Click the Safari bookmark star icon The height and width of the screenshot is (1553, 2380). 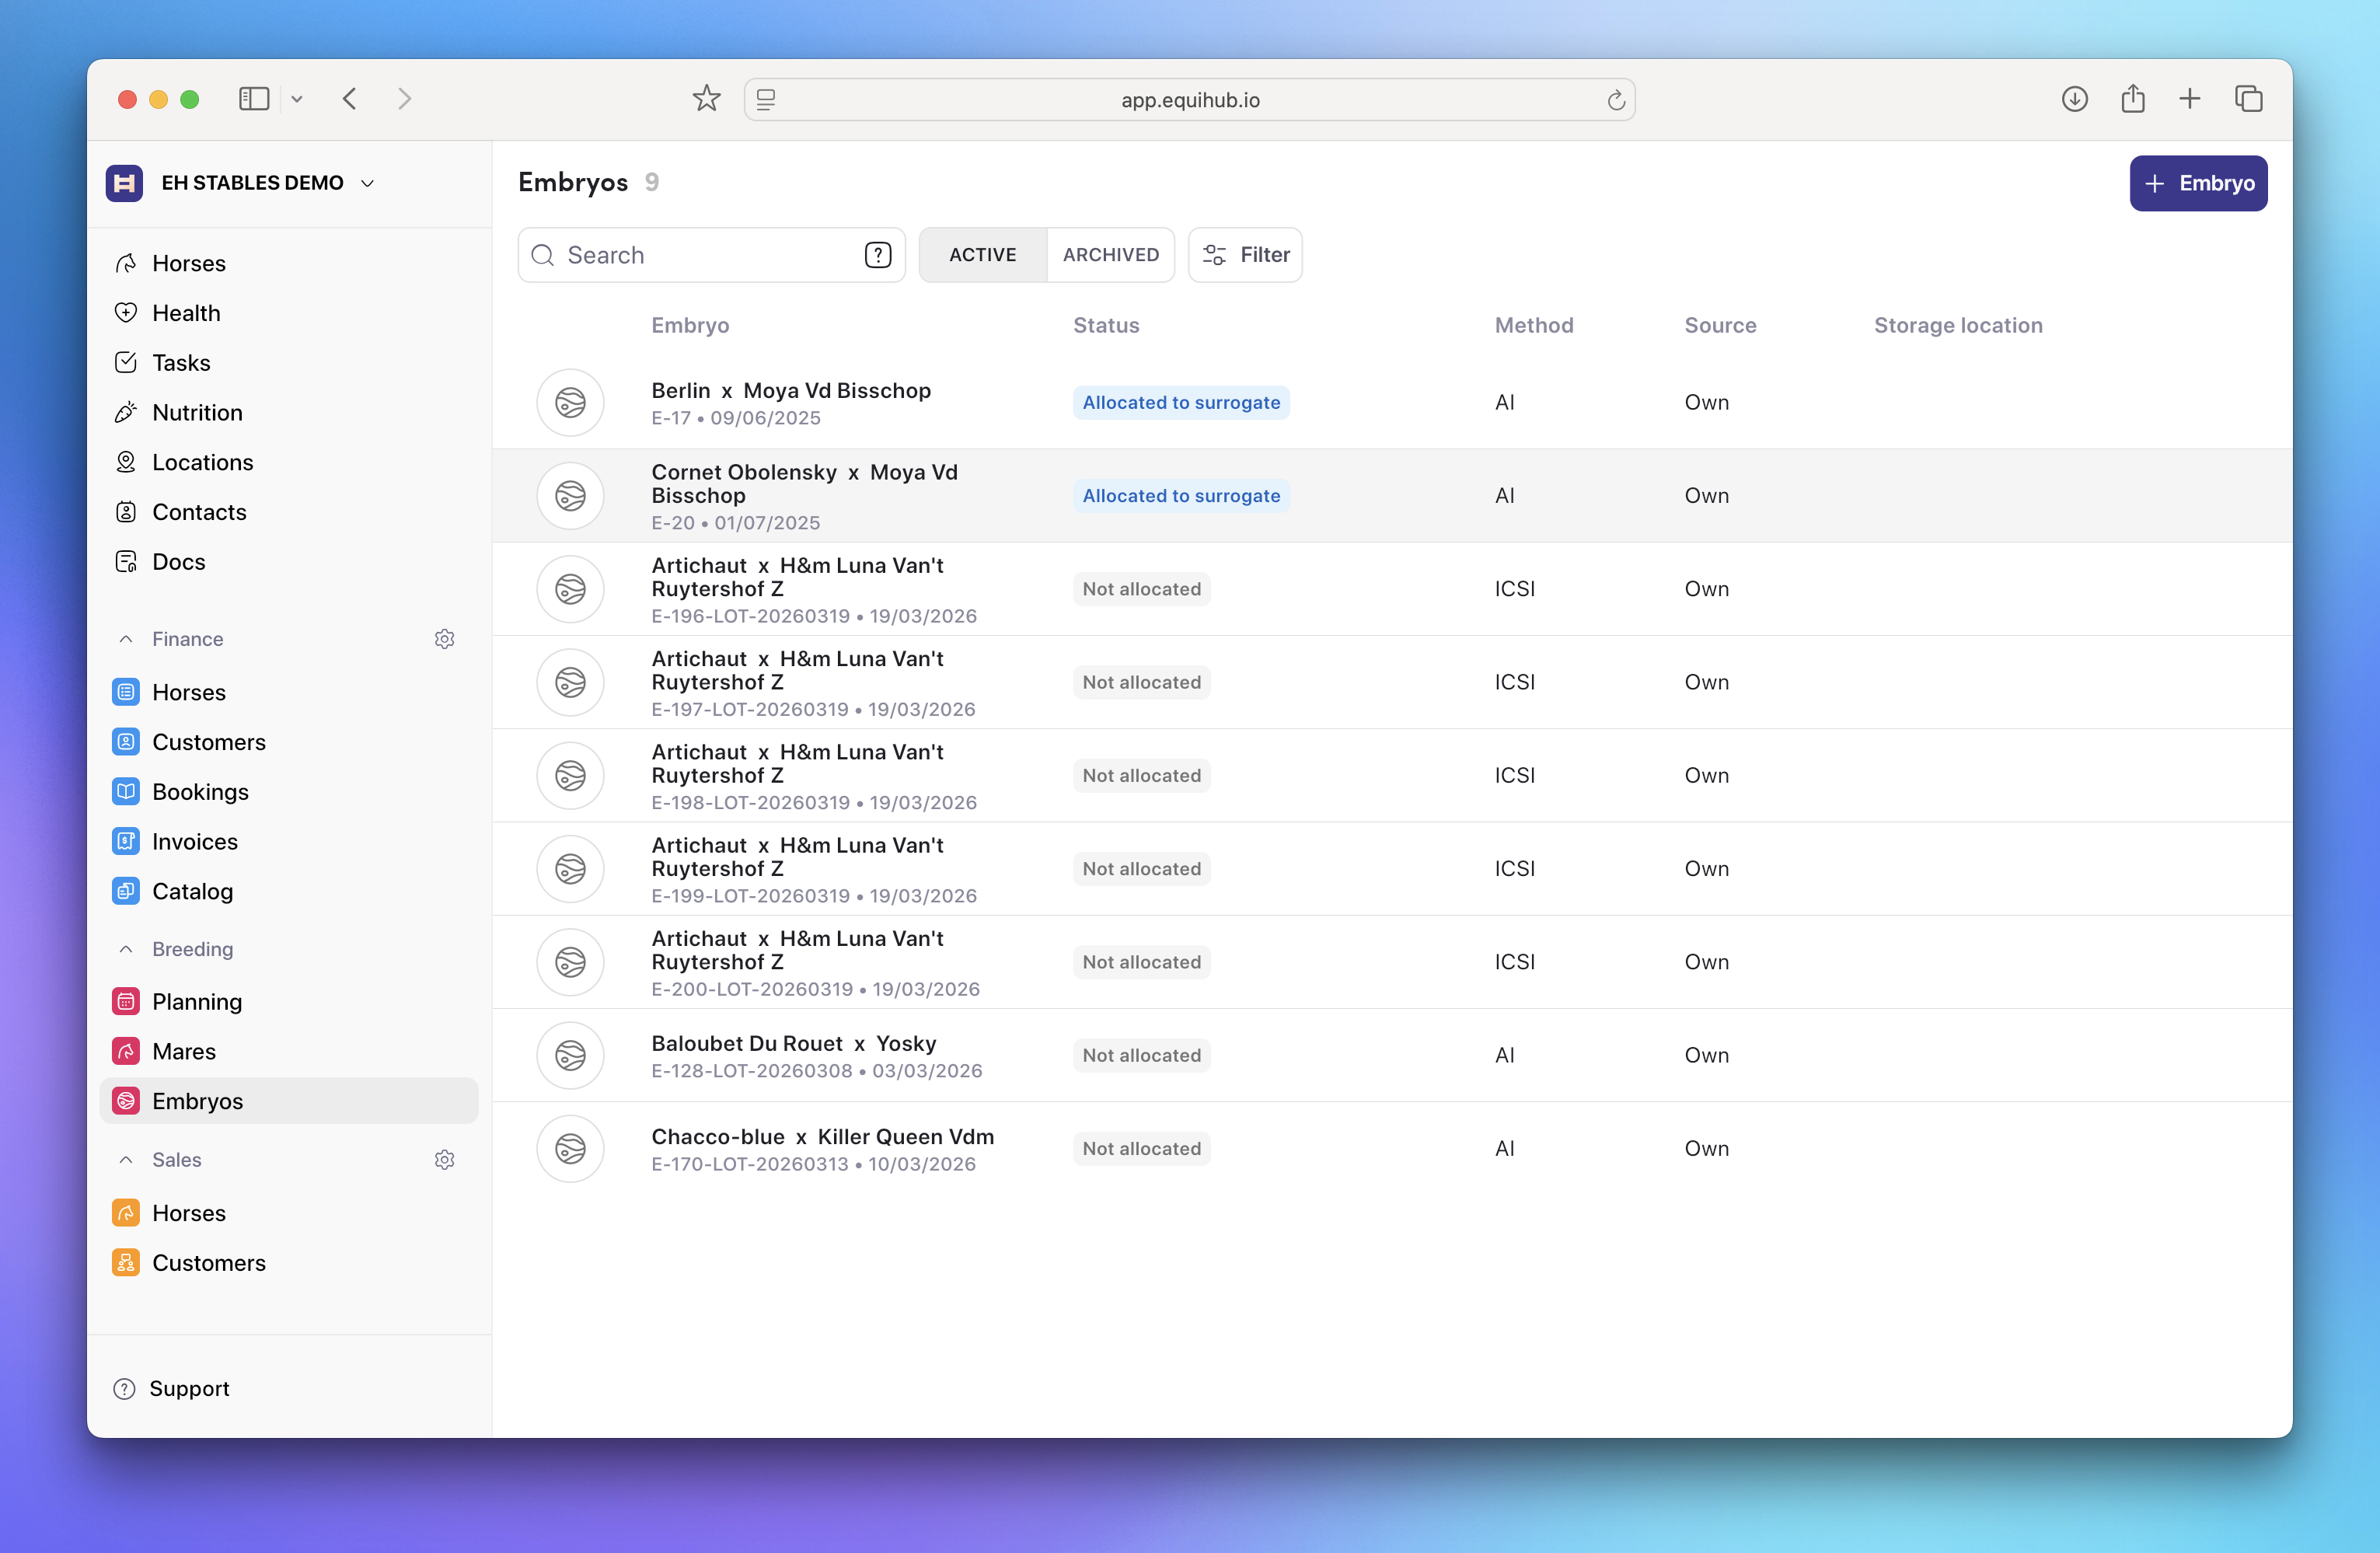click(706, 99)
